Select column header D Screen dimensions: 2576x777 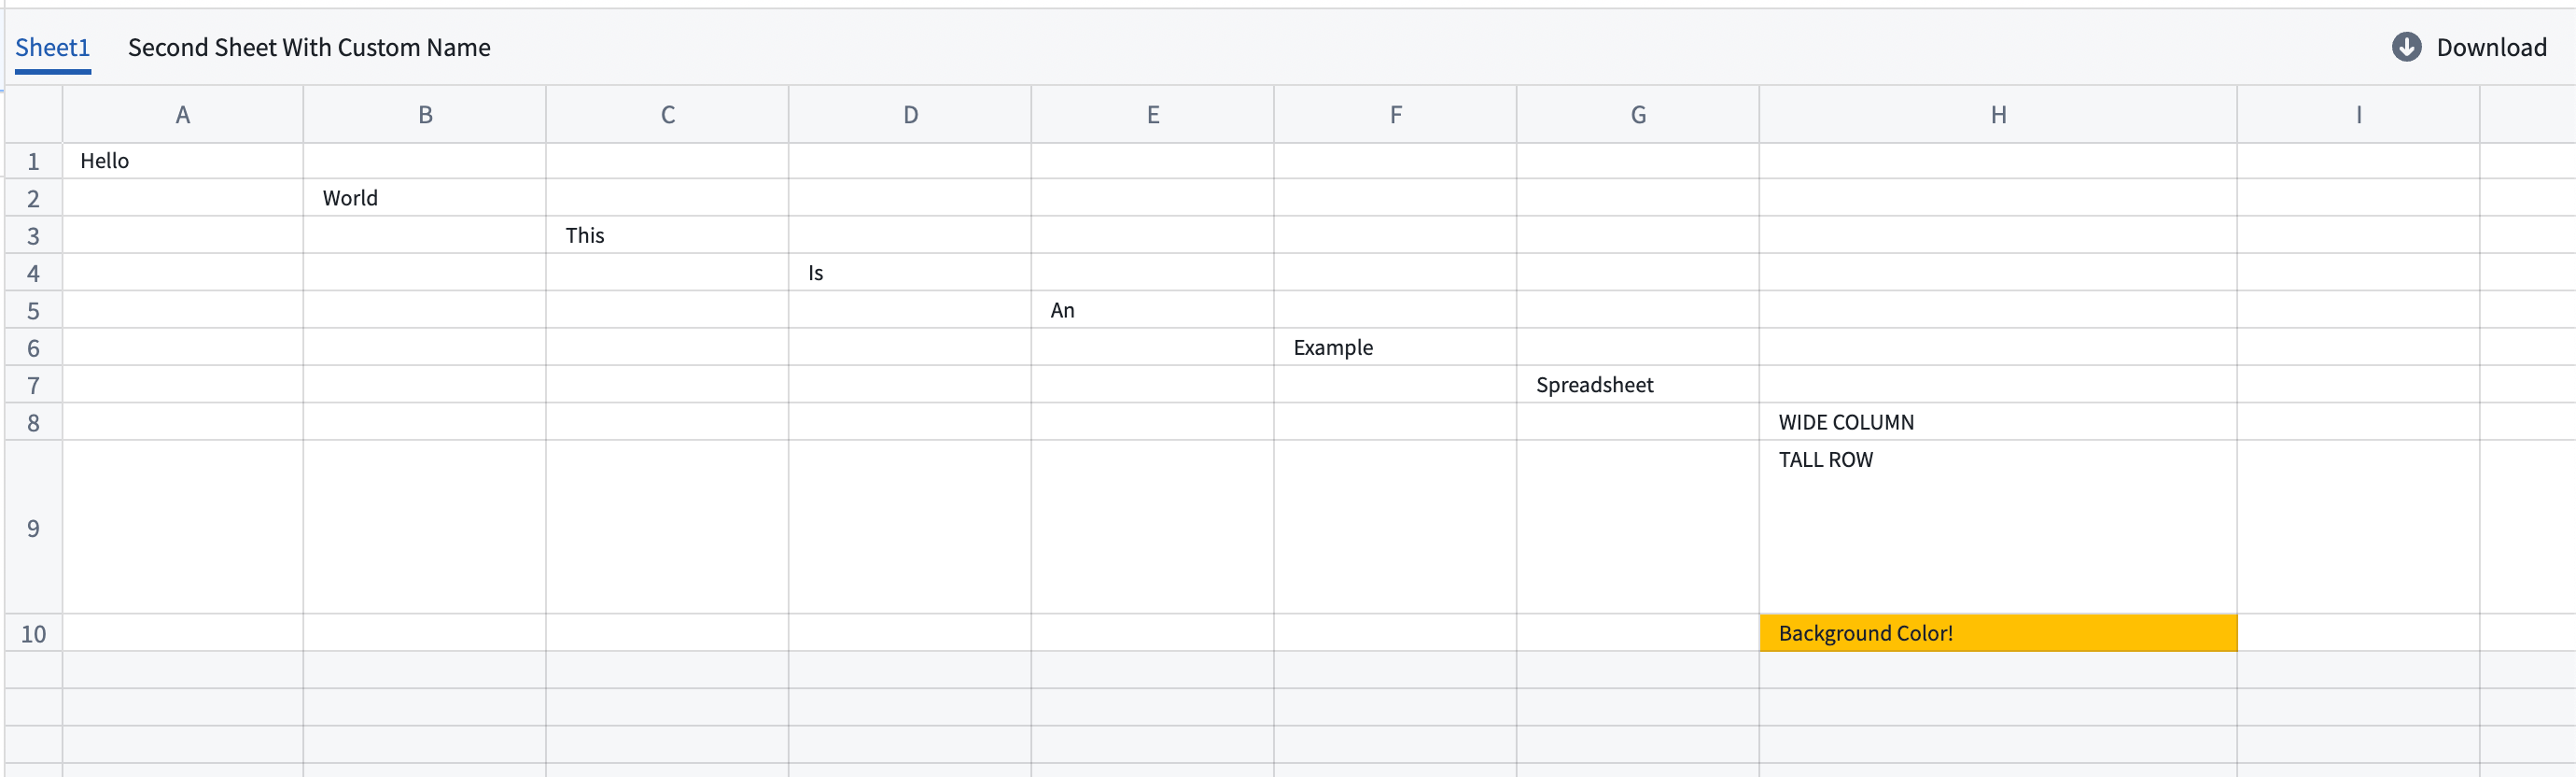coord(909,114)
